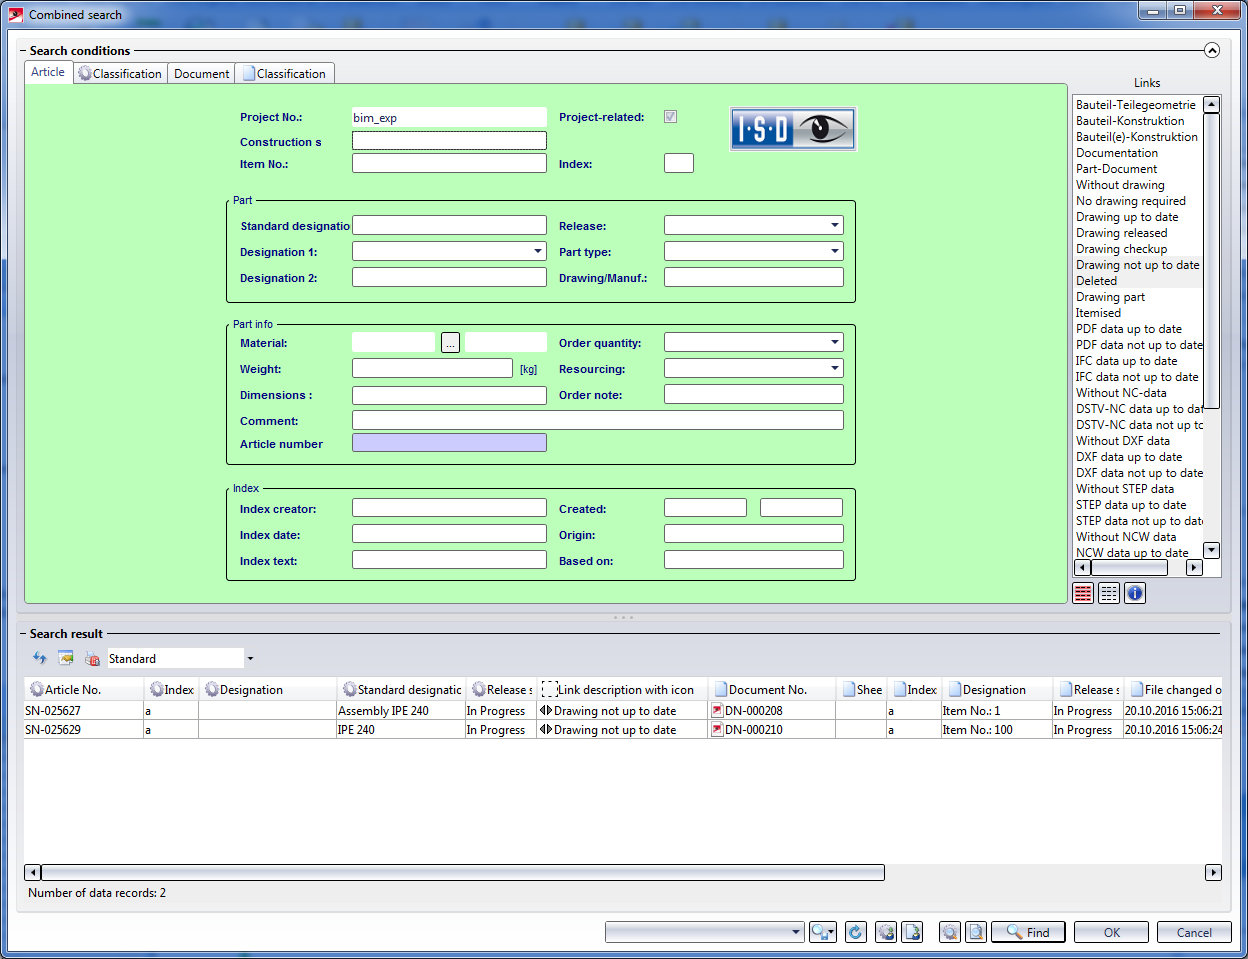Viewport: 1248px width, 959px height.
Task: Click the Material browse ellipsis button
Action: (450, 343)
